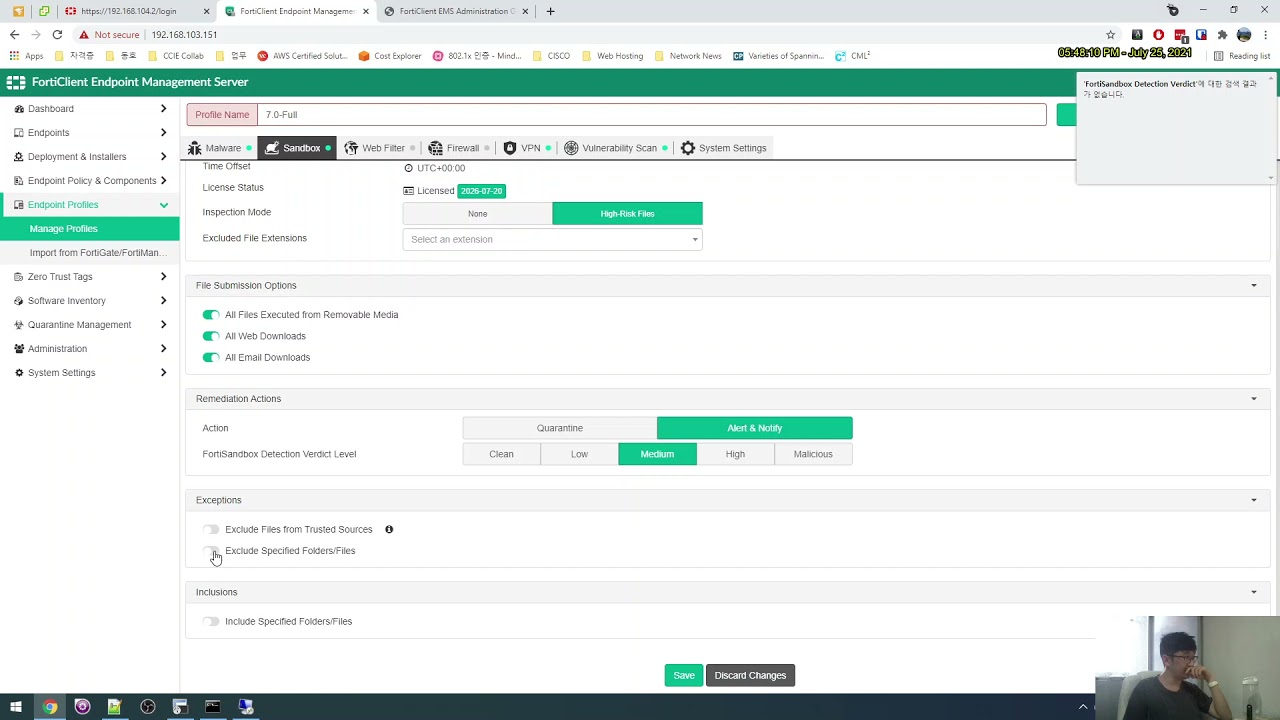This screenshot has height=720, width=1280.
Task: Open Chrome from the taskbar
Action: [x=49, y=707]
